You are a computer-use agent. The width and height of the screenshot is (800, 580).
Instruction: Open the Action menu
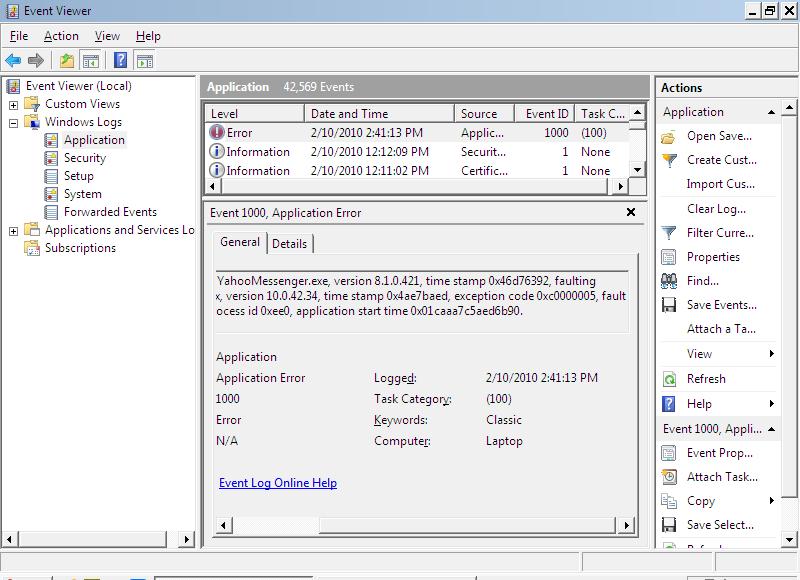pos(61,36)
